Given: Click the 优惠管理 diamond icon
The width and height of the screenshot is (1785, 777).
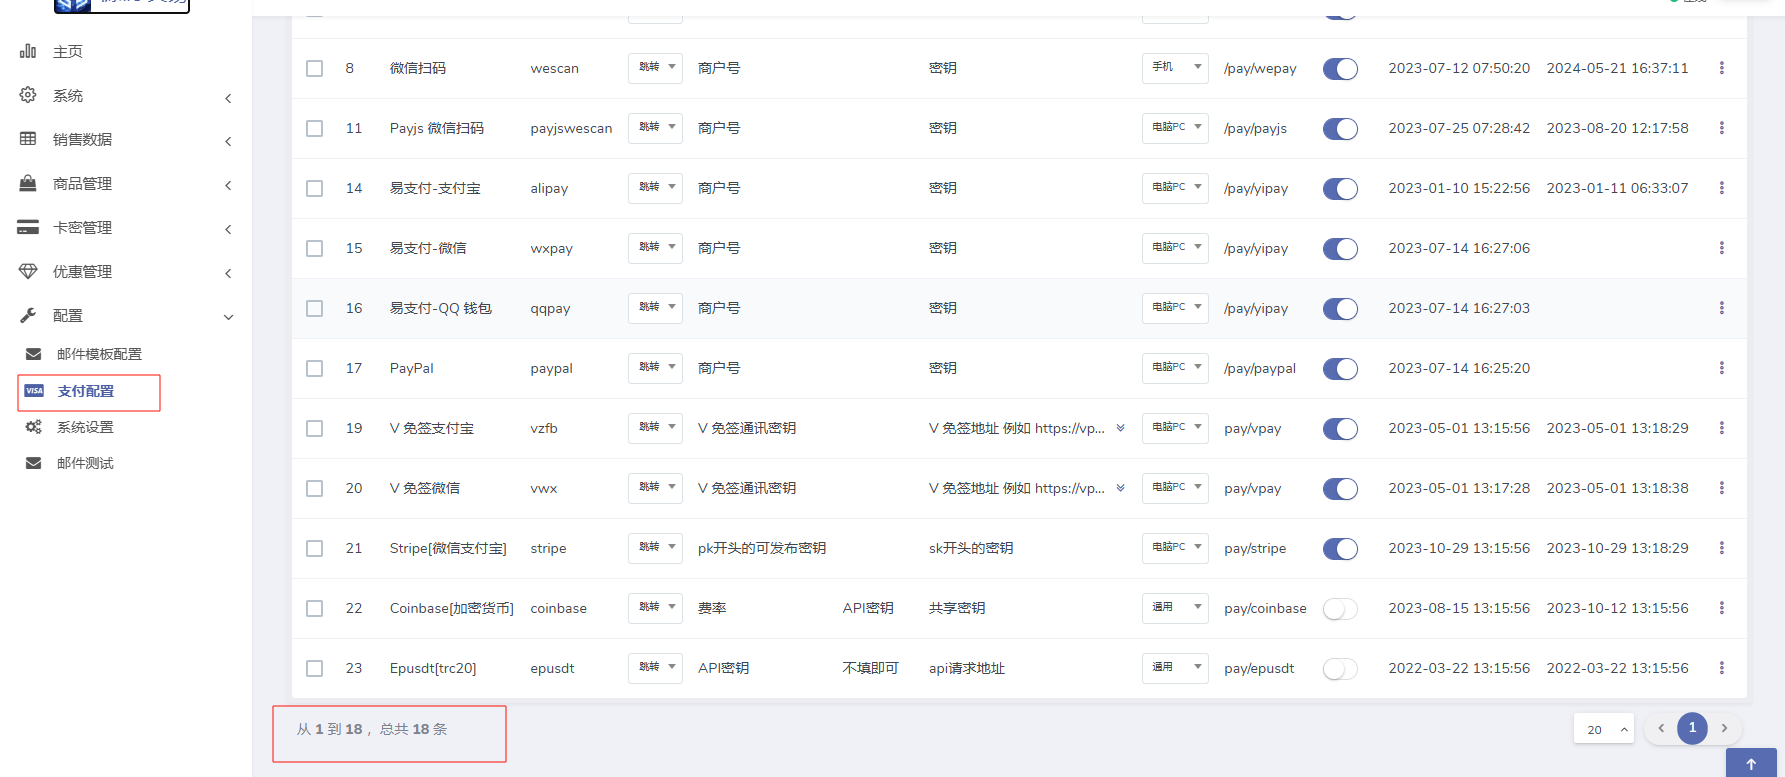Looking at the screenshot, I should tap(28, 271).
